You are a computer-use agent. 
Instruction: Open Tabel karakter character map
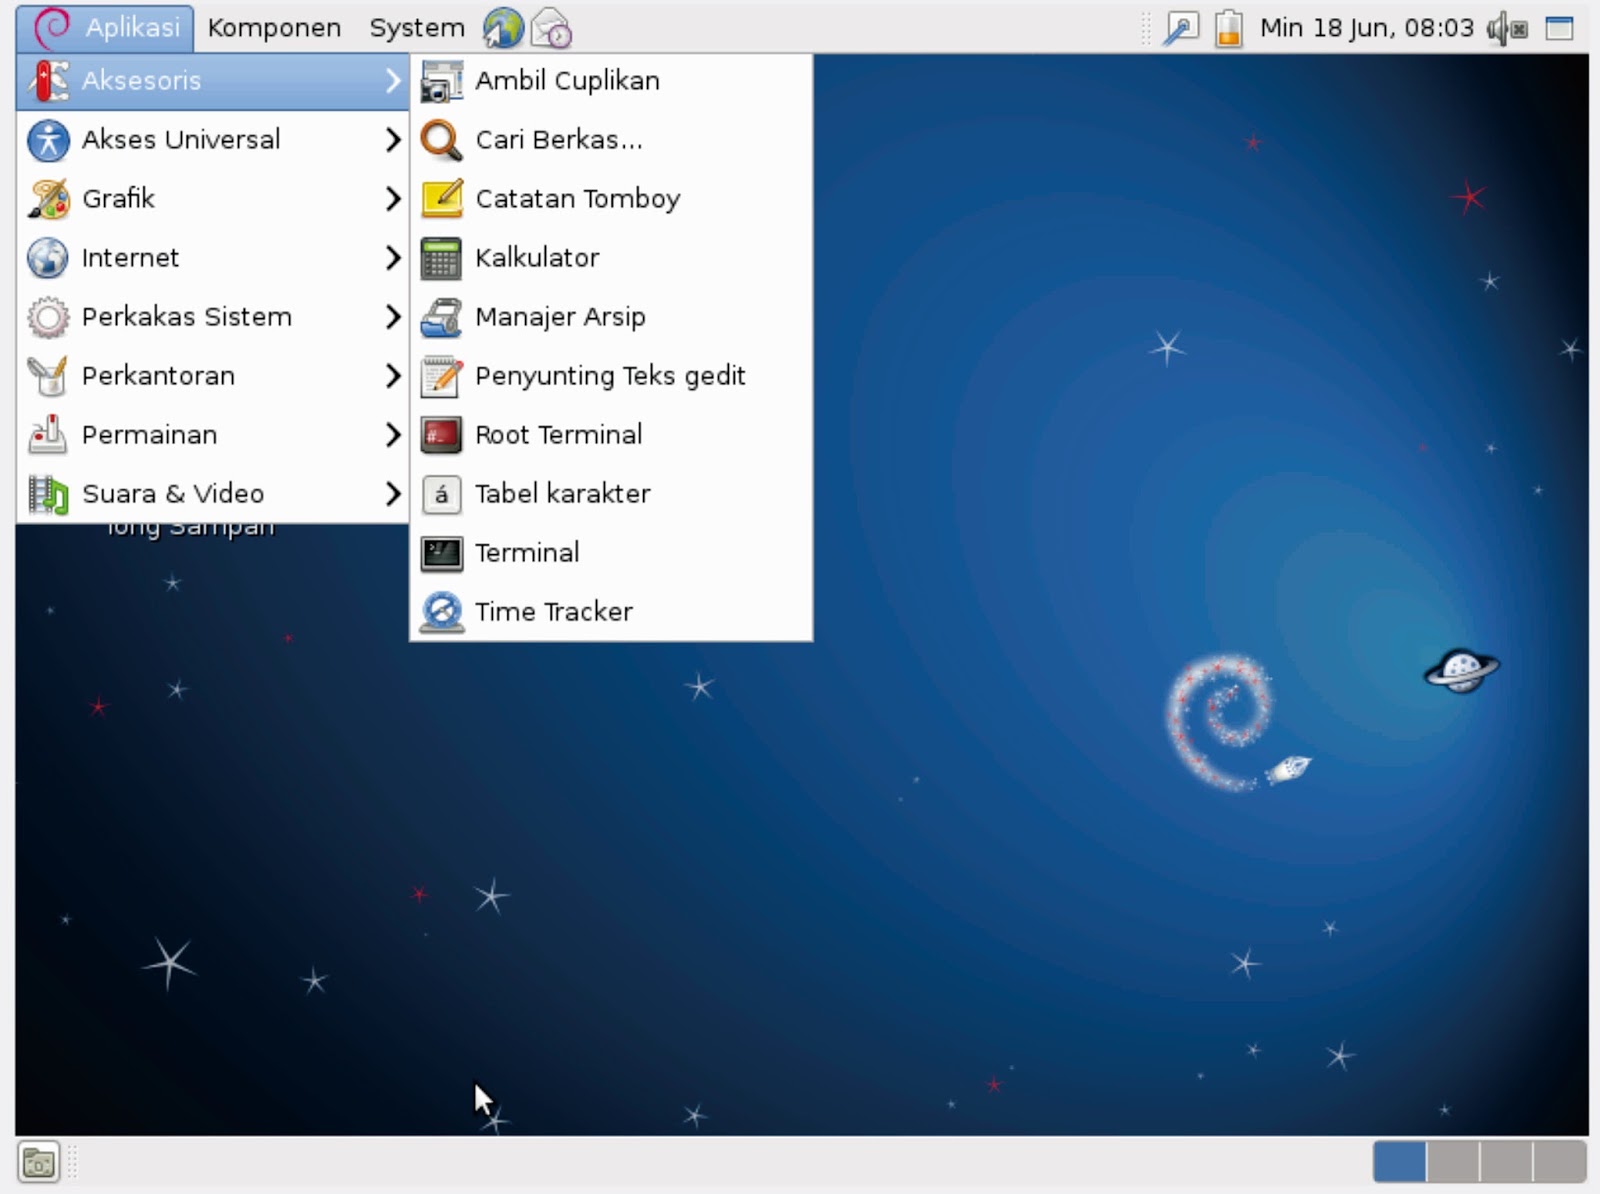561,493
